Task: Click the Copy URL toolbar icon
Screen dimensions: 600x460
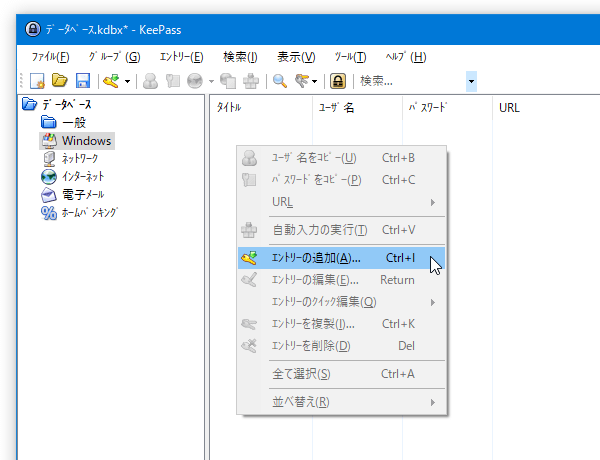Action: click(x=228, y=81)
